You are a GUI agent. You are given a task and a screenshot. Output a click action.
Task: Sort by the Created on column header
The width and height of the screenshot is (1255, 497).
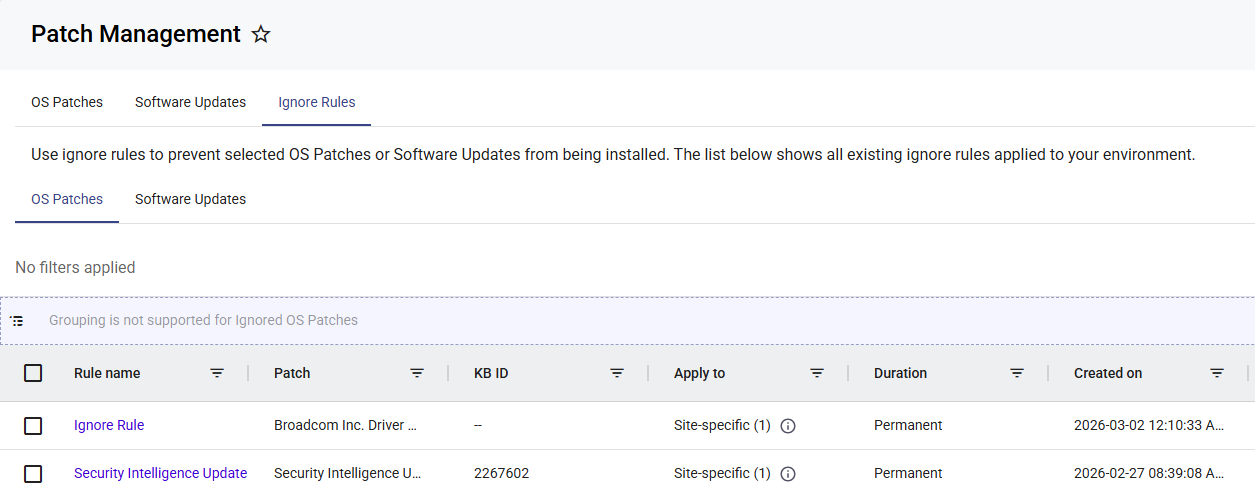click(x=1108, y=373)
